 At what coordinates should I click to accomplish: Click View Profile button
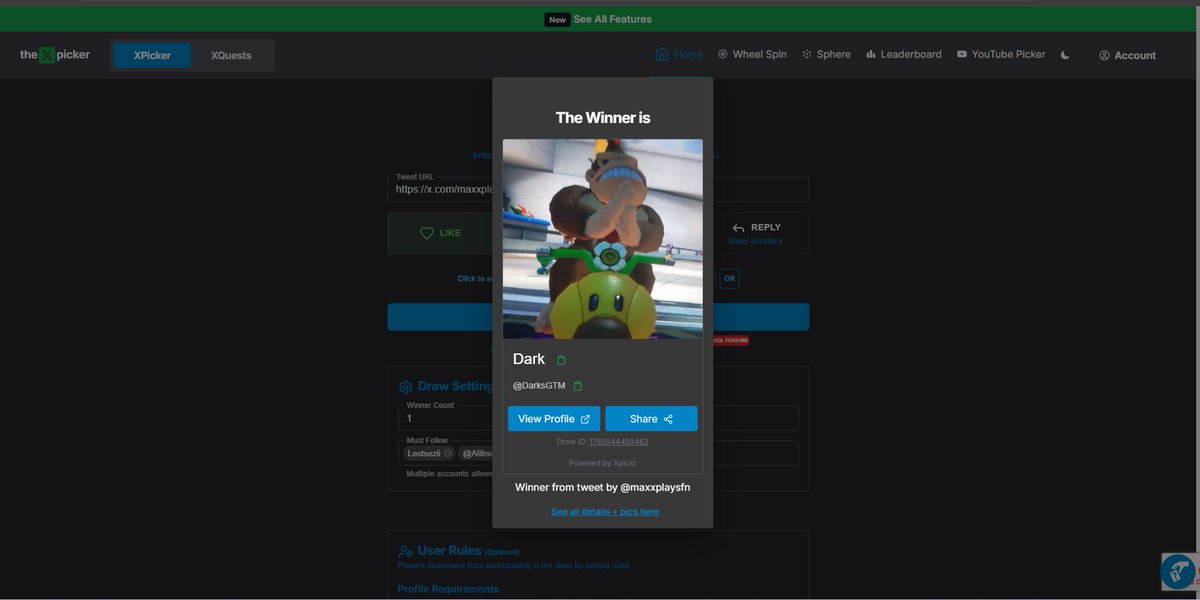[554, 419]
